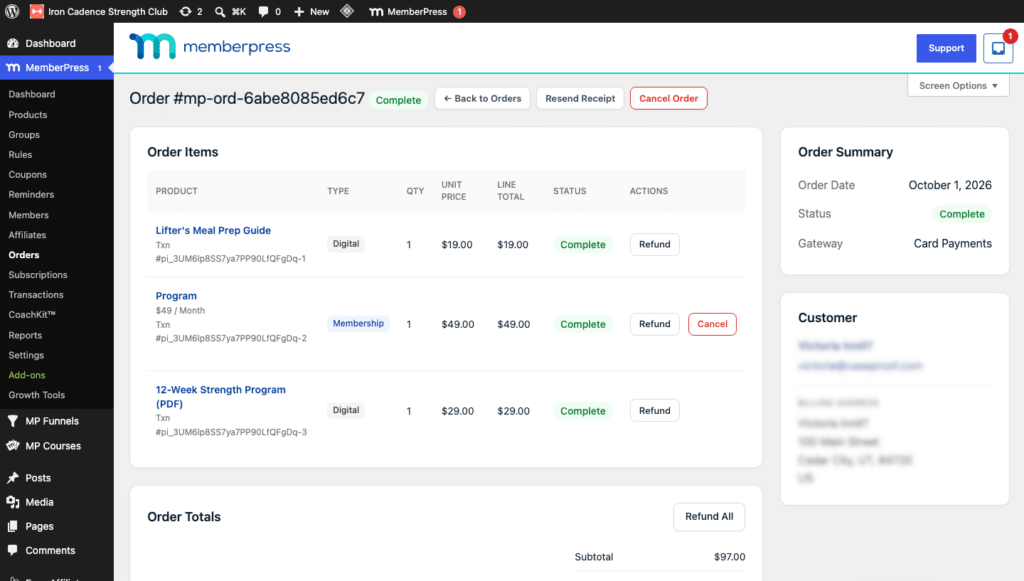Open Program product link
The image size is (1024, 581).
coord(176,296)
